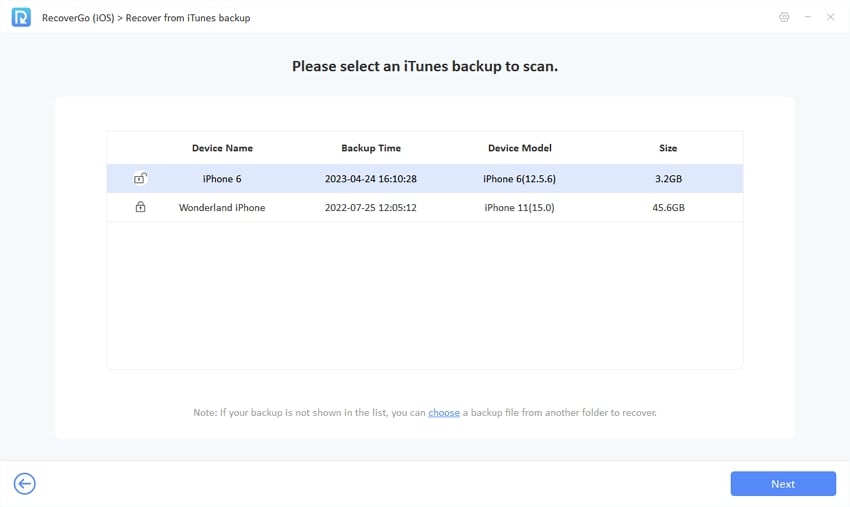
Task: Click the iPhone 11(15.0) device model cell
Action: click(x=519, y=207)
